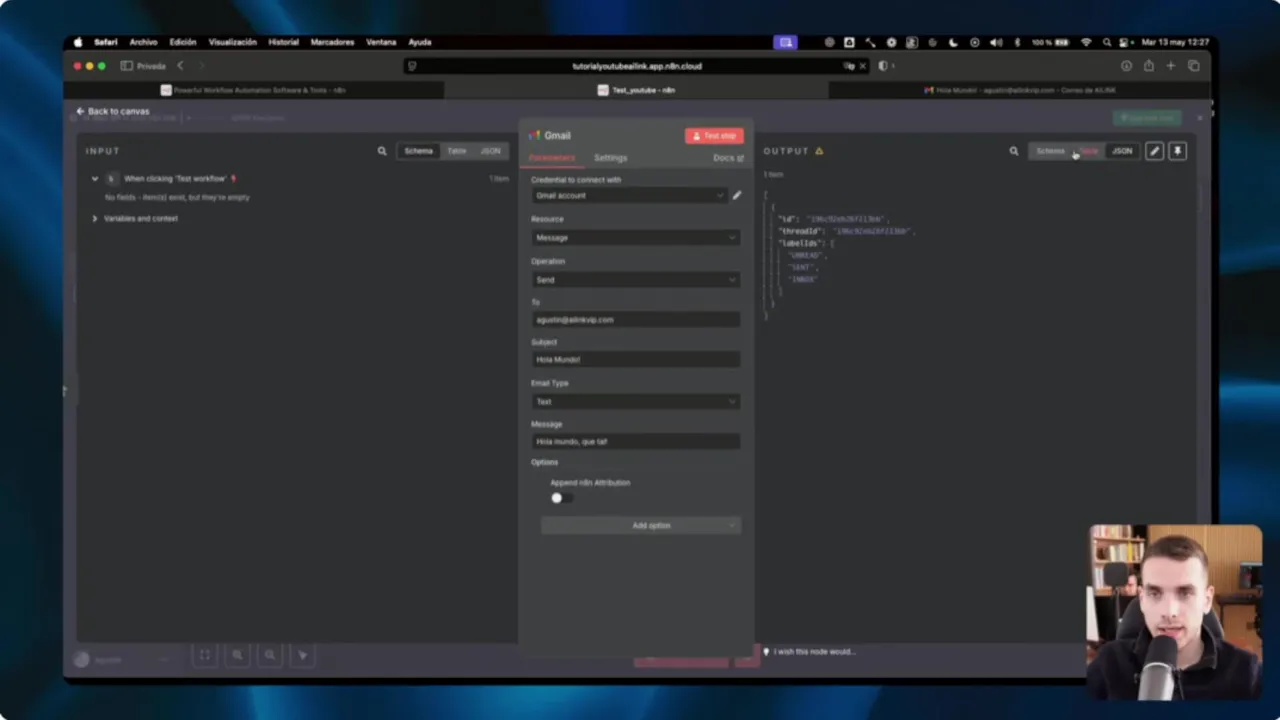
Task: Open sound volume menu bar icon
Action: pyautogui.click(x=996, y=42)
